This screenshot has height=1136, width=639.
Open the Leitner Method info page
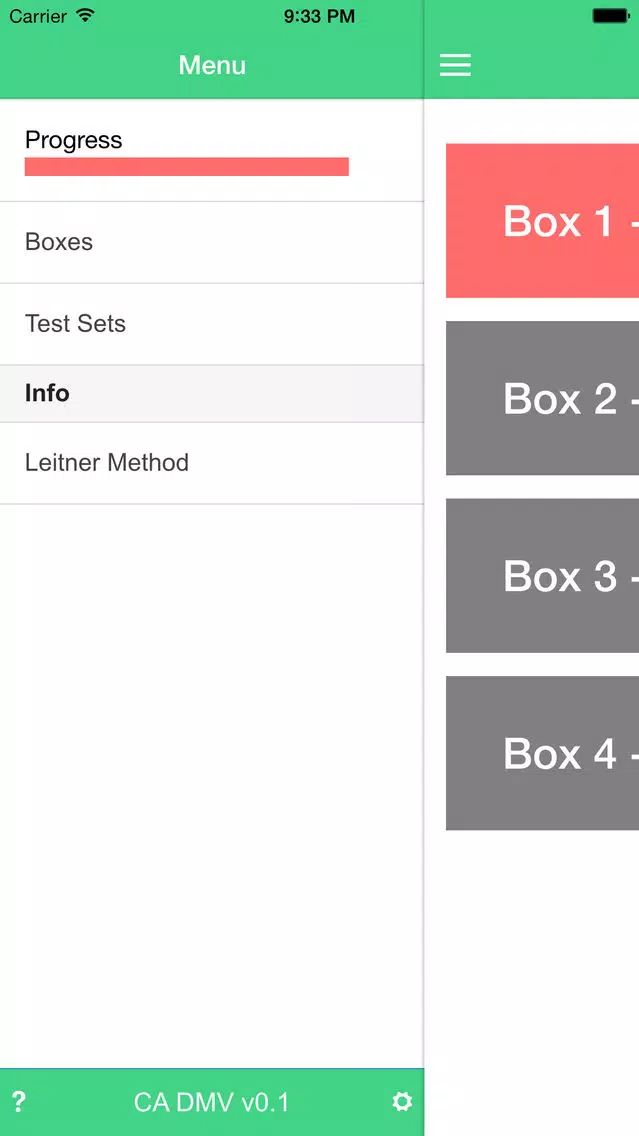[212, 463]
